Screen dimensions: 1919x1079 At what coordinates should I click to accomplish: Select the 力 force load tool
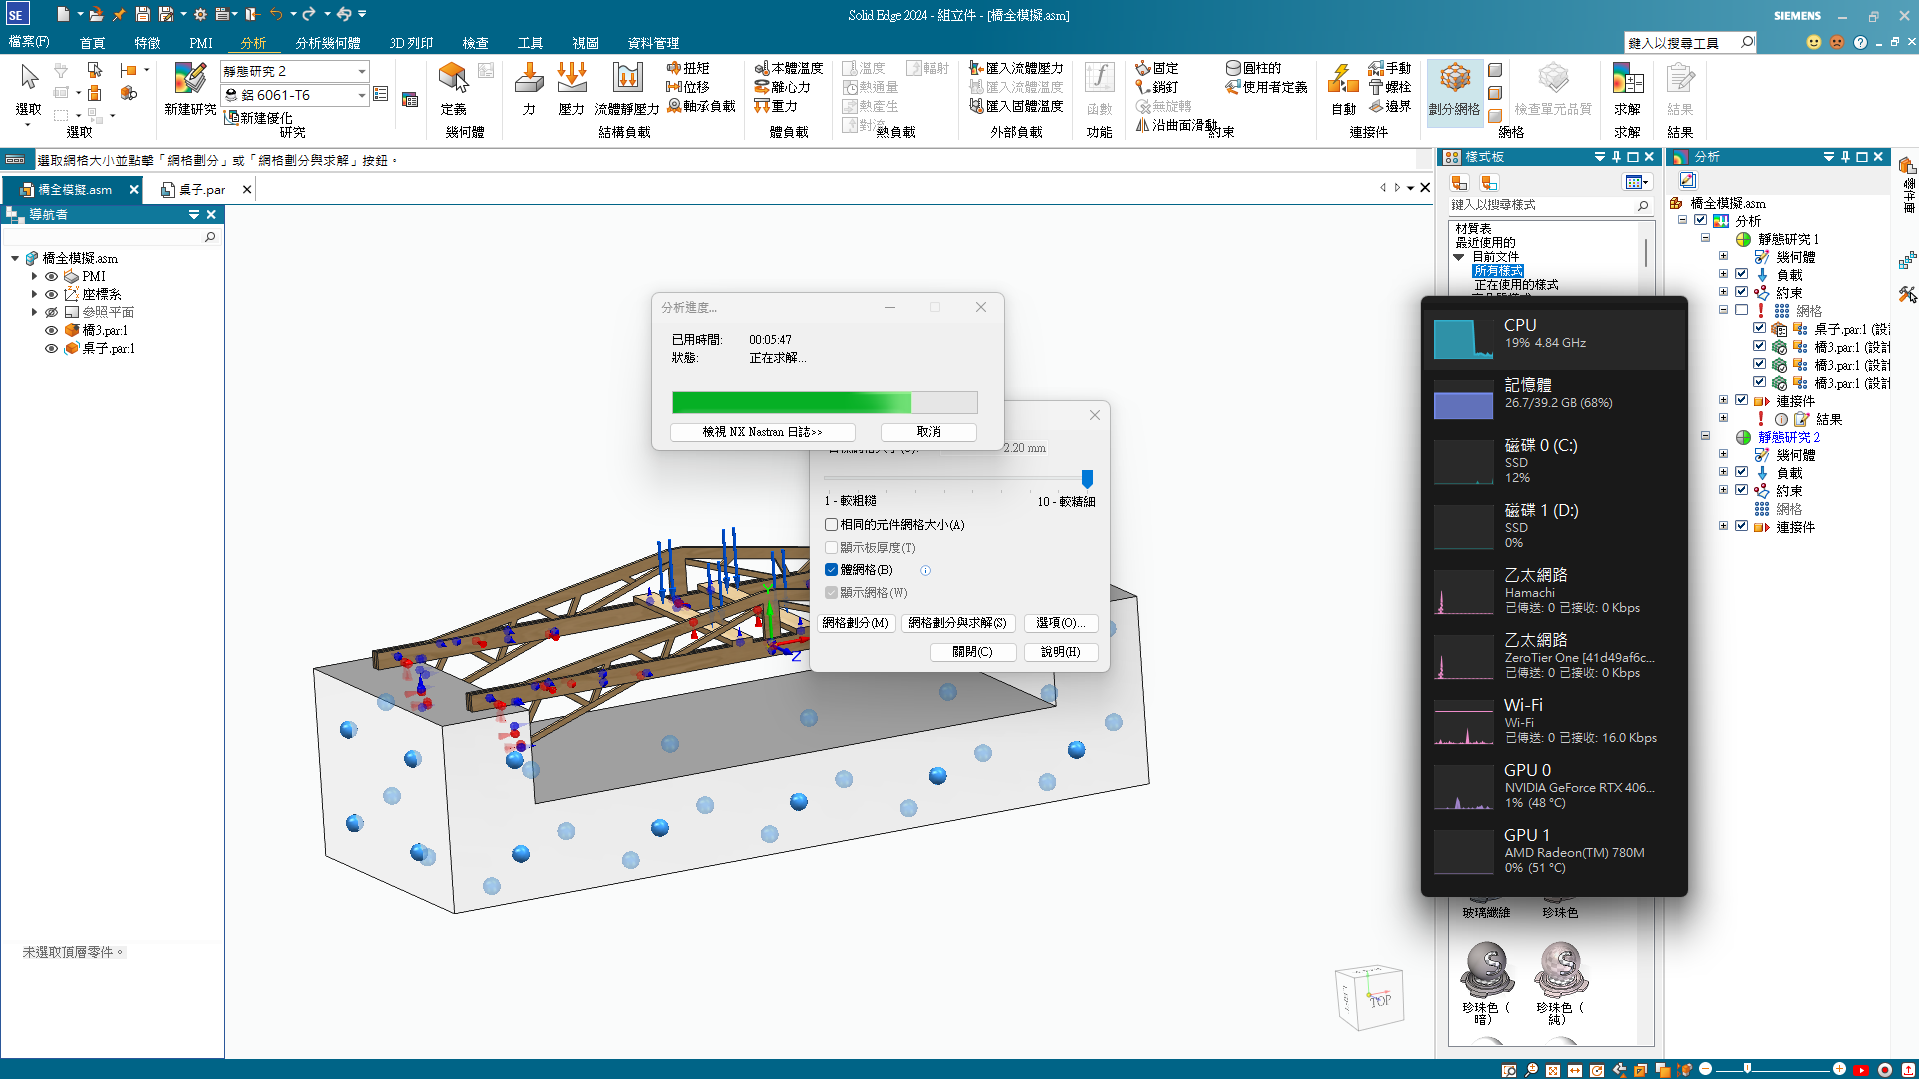(528, 80)
